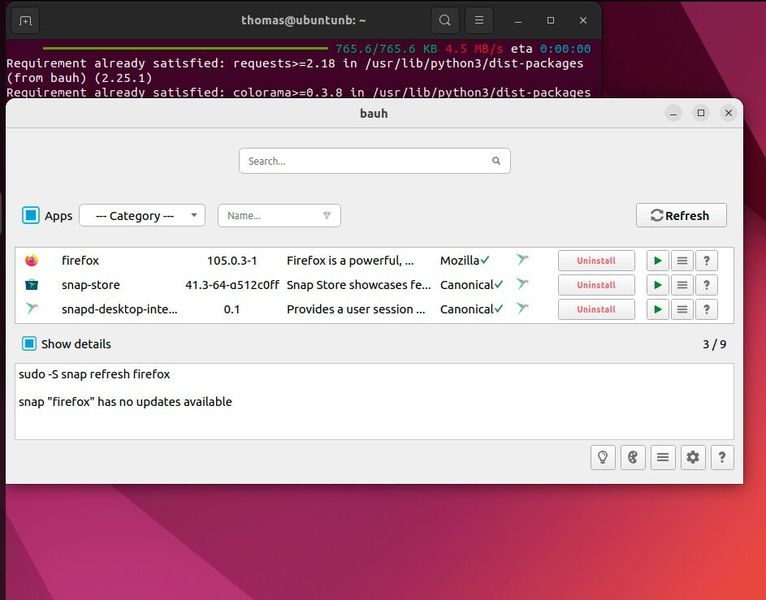Click the snap type icon in snap-store row
766x600 pixels.
(522, 284)
